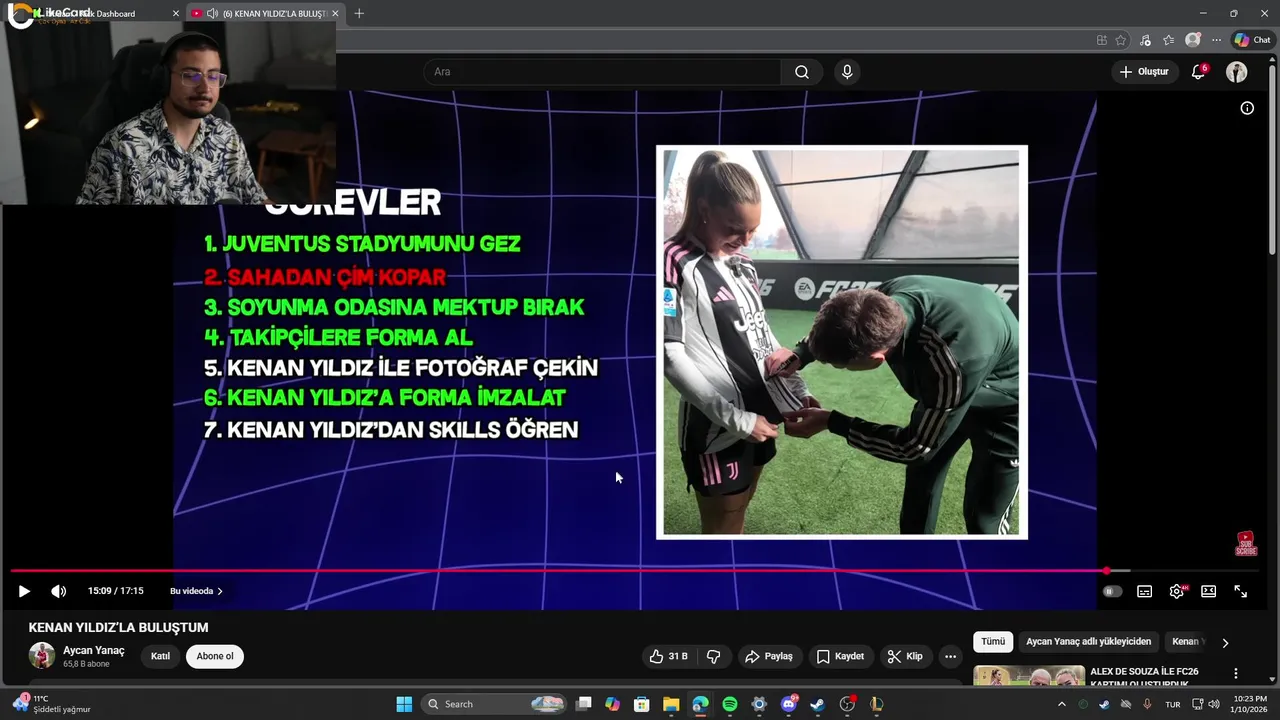The image size is (1280, 720).
Task: Turn on subtitles with the captions icon
Action: 1144,591
